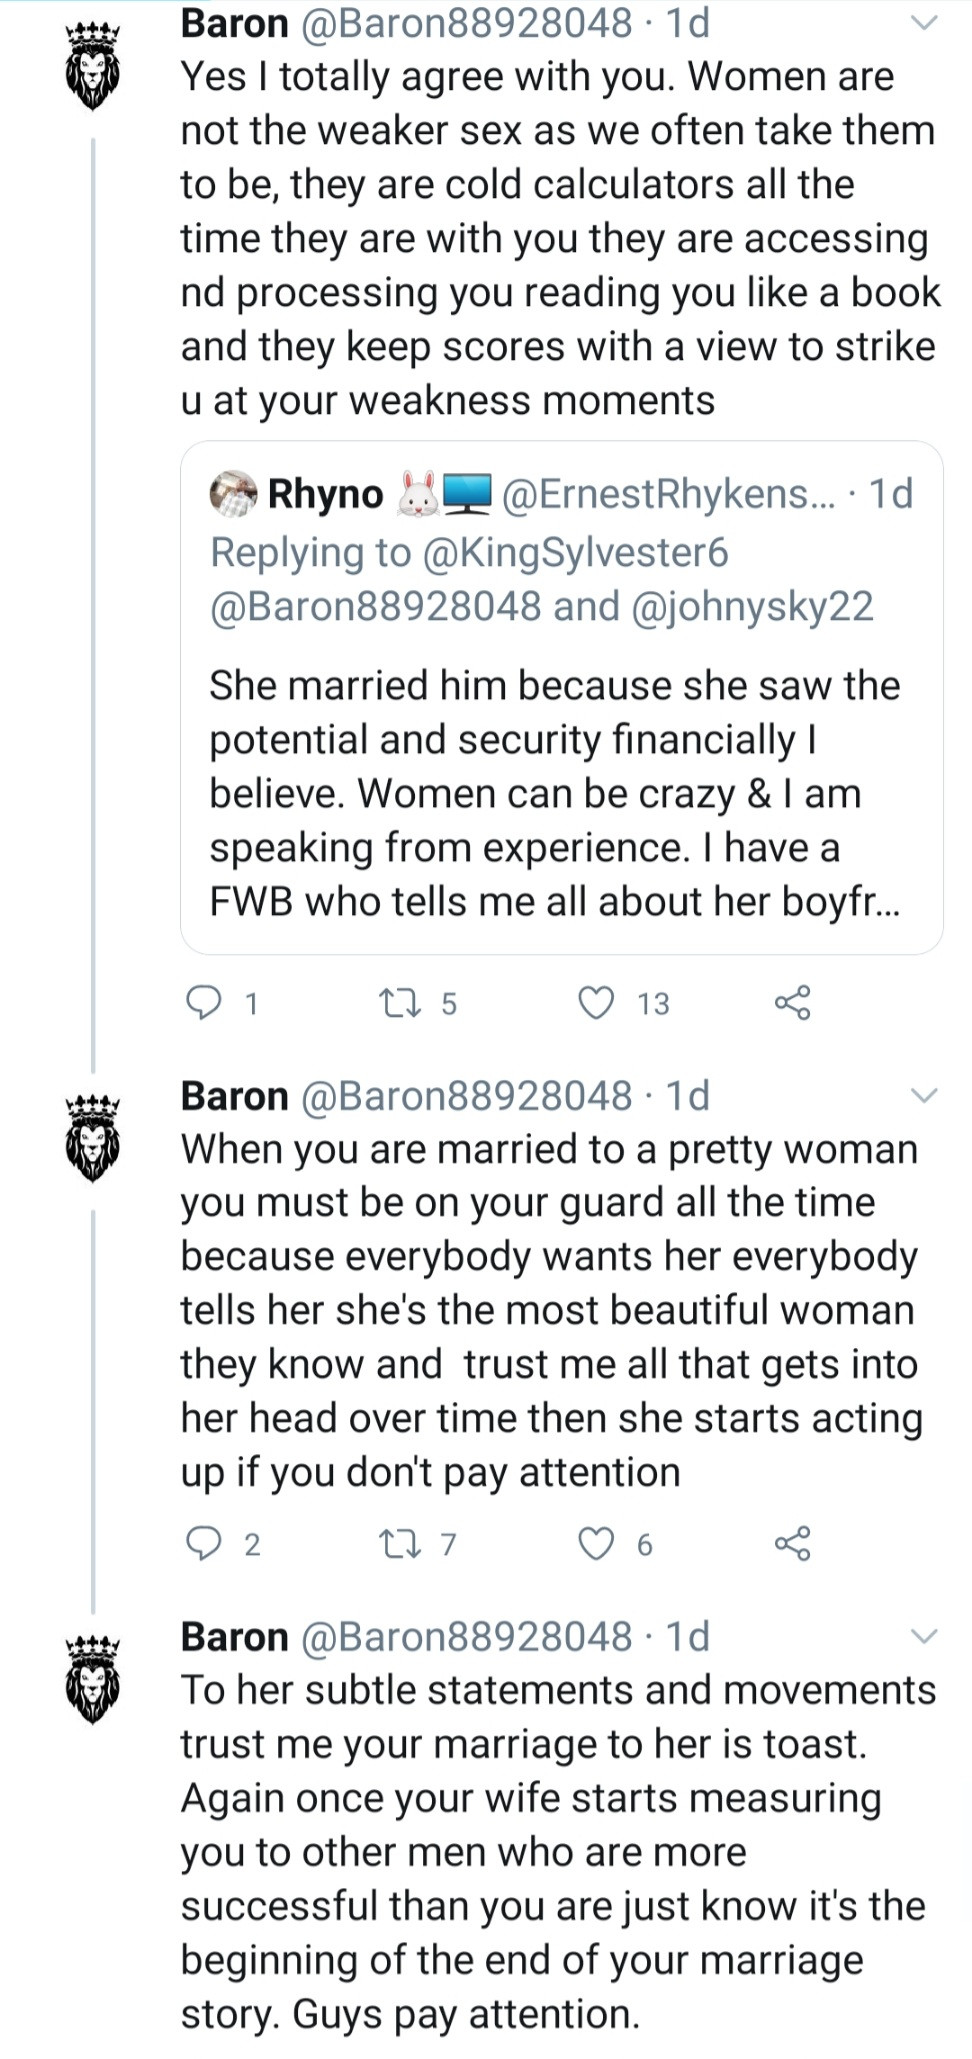This screenshot has width=972, height=2059.
Task: Tap Baron's avatar beside pretty woman tweet
Action: click(92, 1139)
